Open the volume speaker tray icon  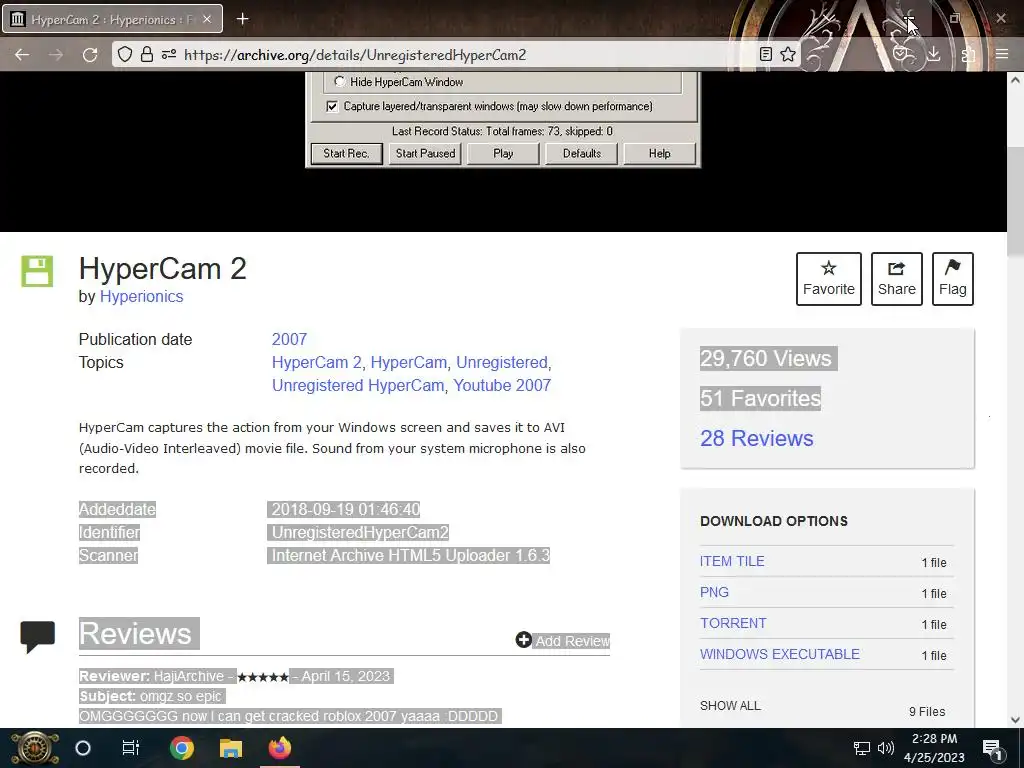(886, 748)
